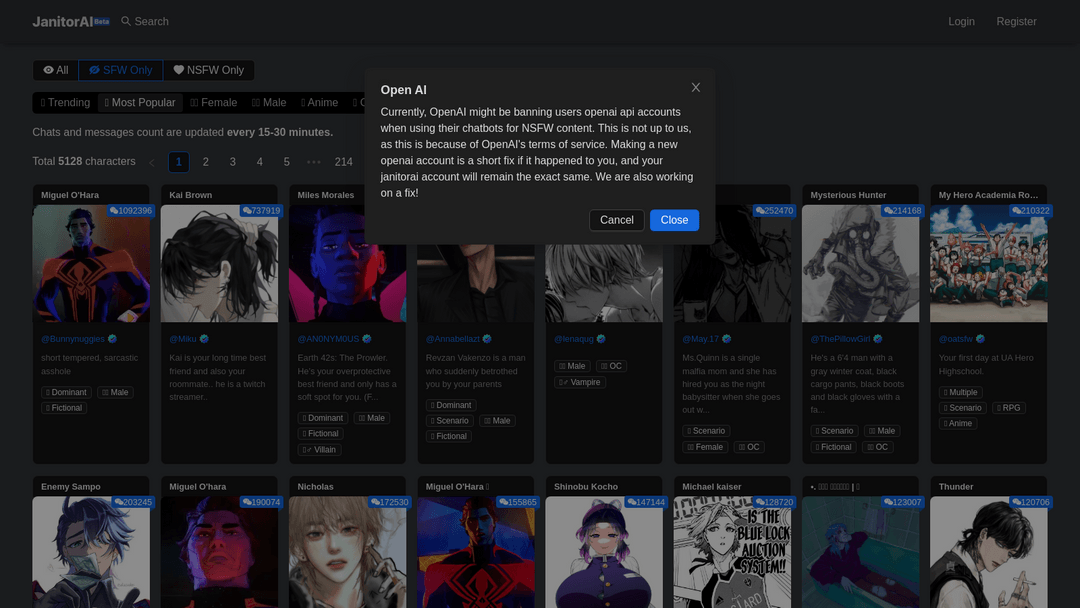Click verified badge next to @oatsfw
This screenshot has height=608, width=1080.
pyautogui.click(x=980, y=339)
